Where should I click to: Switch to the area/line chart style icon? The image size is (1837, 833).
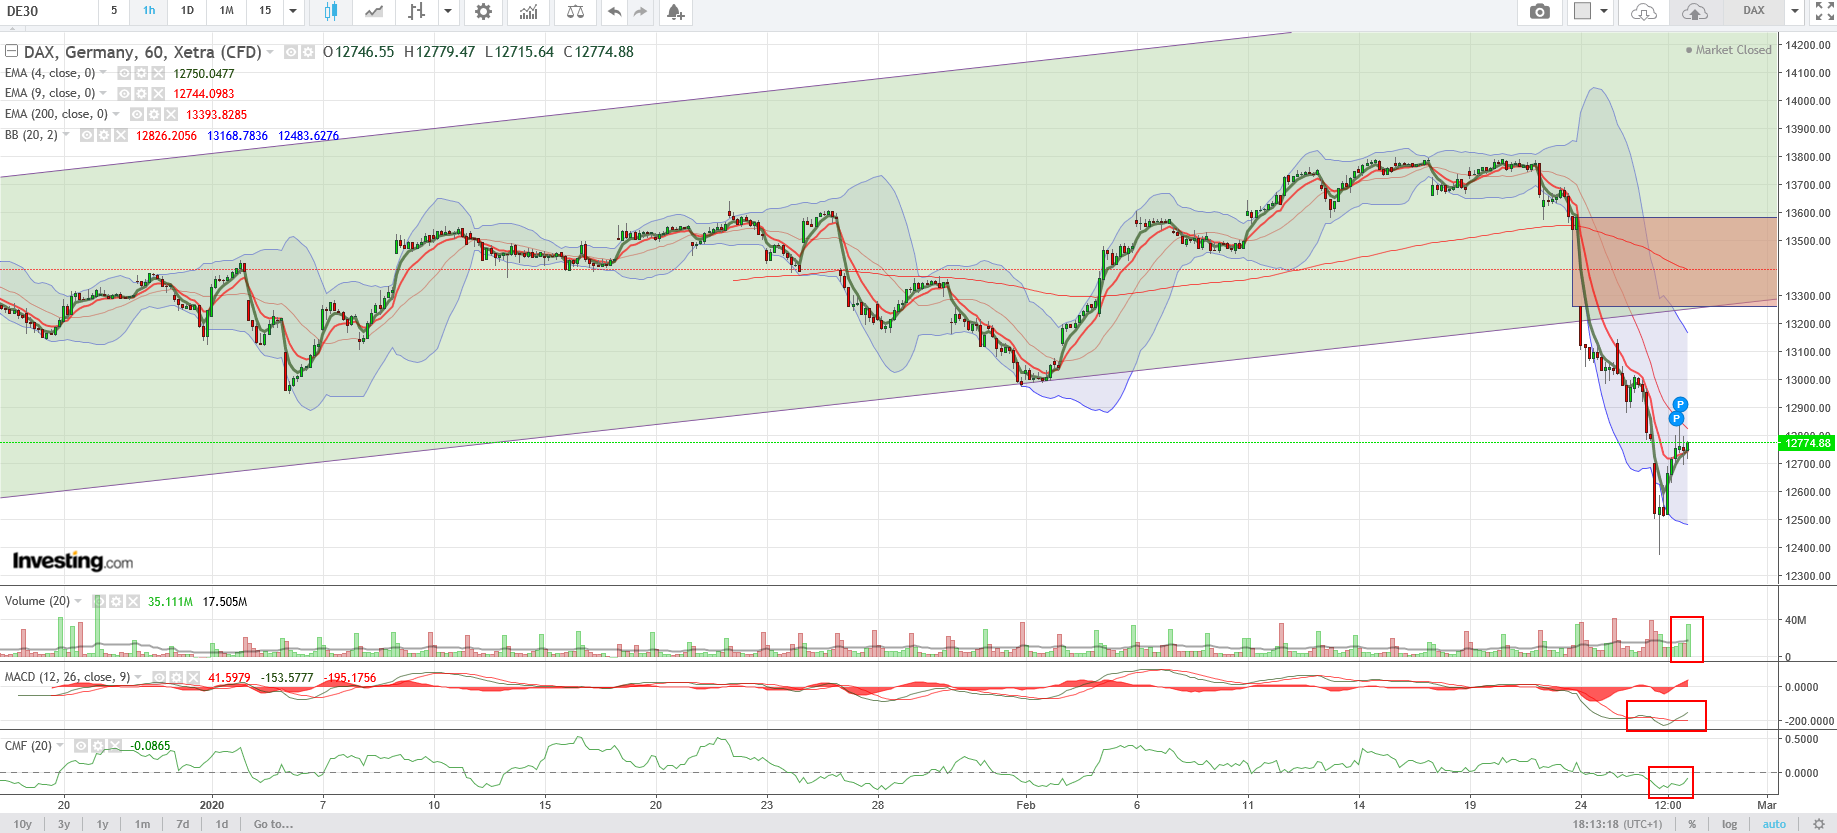(374, 12)
